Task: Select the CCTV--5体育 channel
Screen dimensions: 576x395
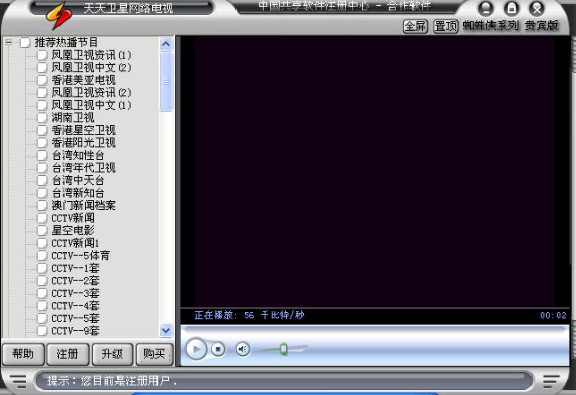Action: [x=80, y=256]
